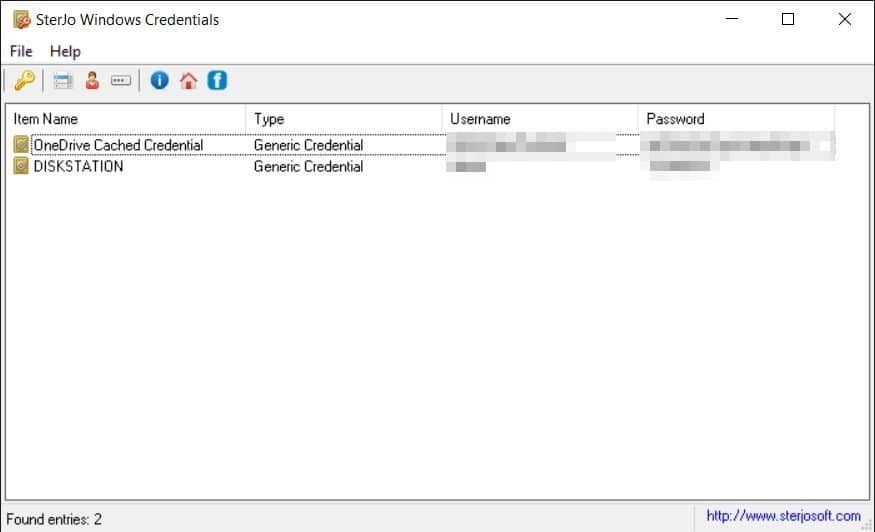Click the blurred password of DISKSTATION row
Viewport: 875px width, 532px height.
click(x=680, y=166)
